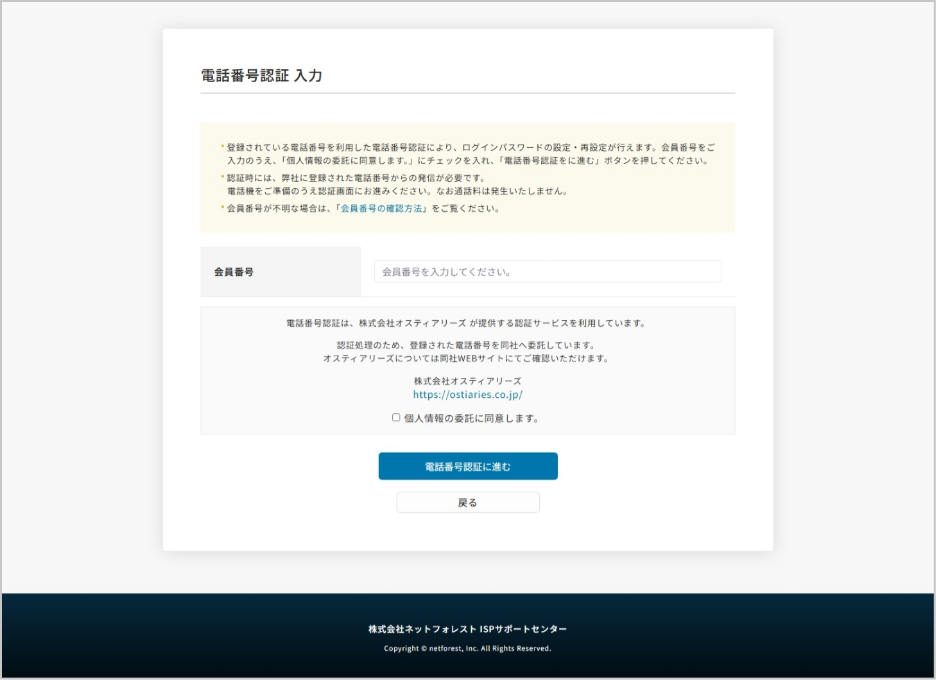Click the sentence about 同社WEBサイトにてご確認

coord(467,358)
